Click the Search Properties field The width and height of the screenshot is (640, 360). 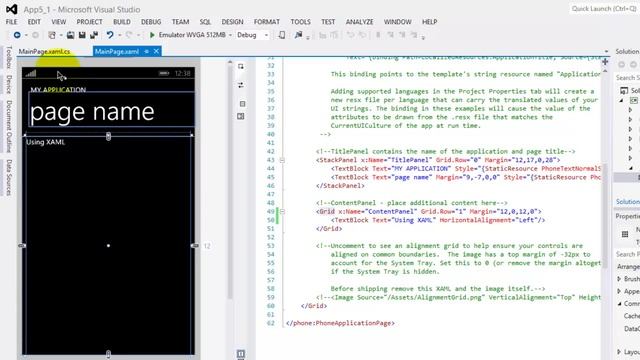coord(627,254)
